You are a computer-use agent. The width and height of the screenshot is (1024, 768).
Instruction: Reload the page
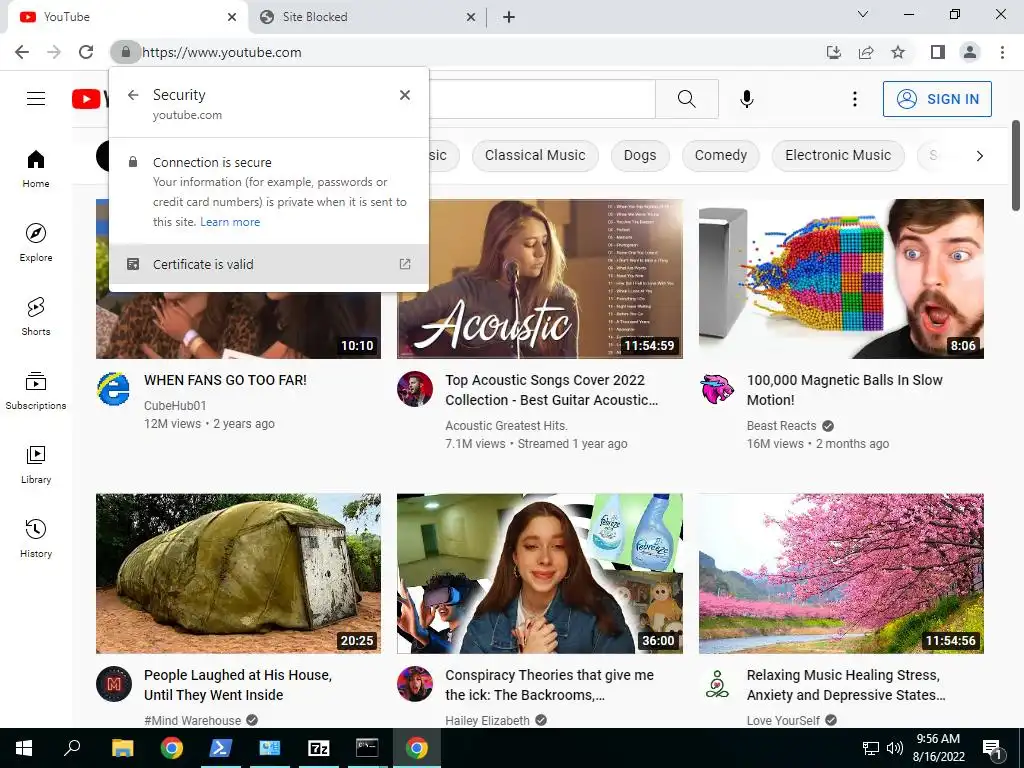pos(86,52)
